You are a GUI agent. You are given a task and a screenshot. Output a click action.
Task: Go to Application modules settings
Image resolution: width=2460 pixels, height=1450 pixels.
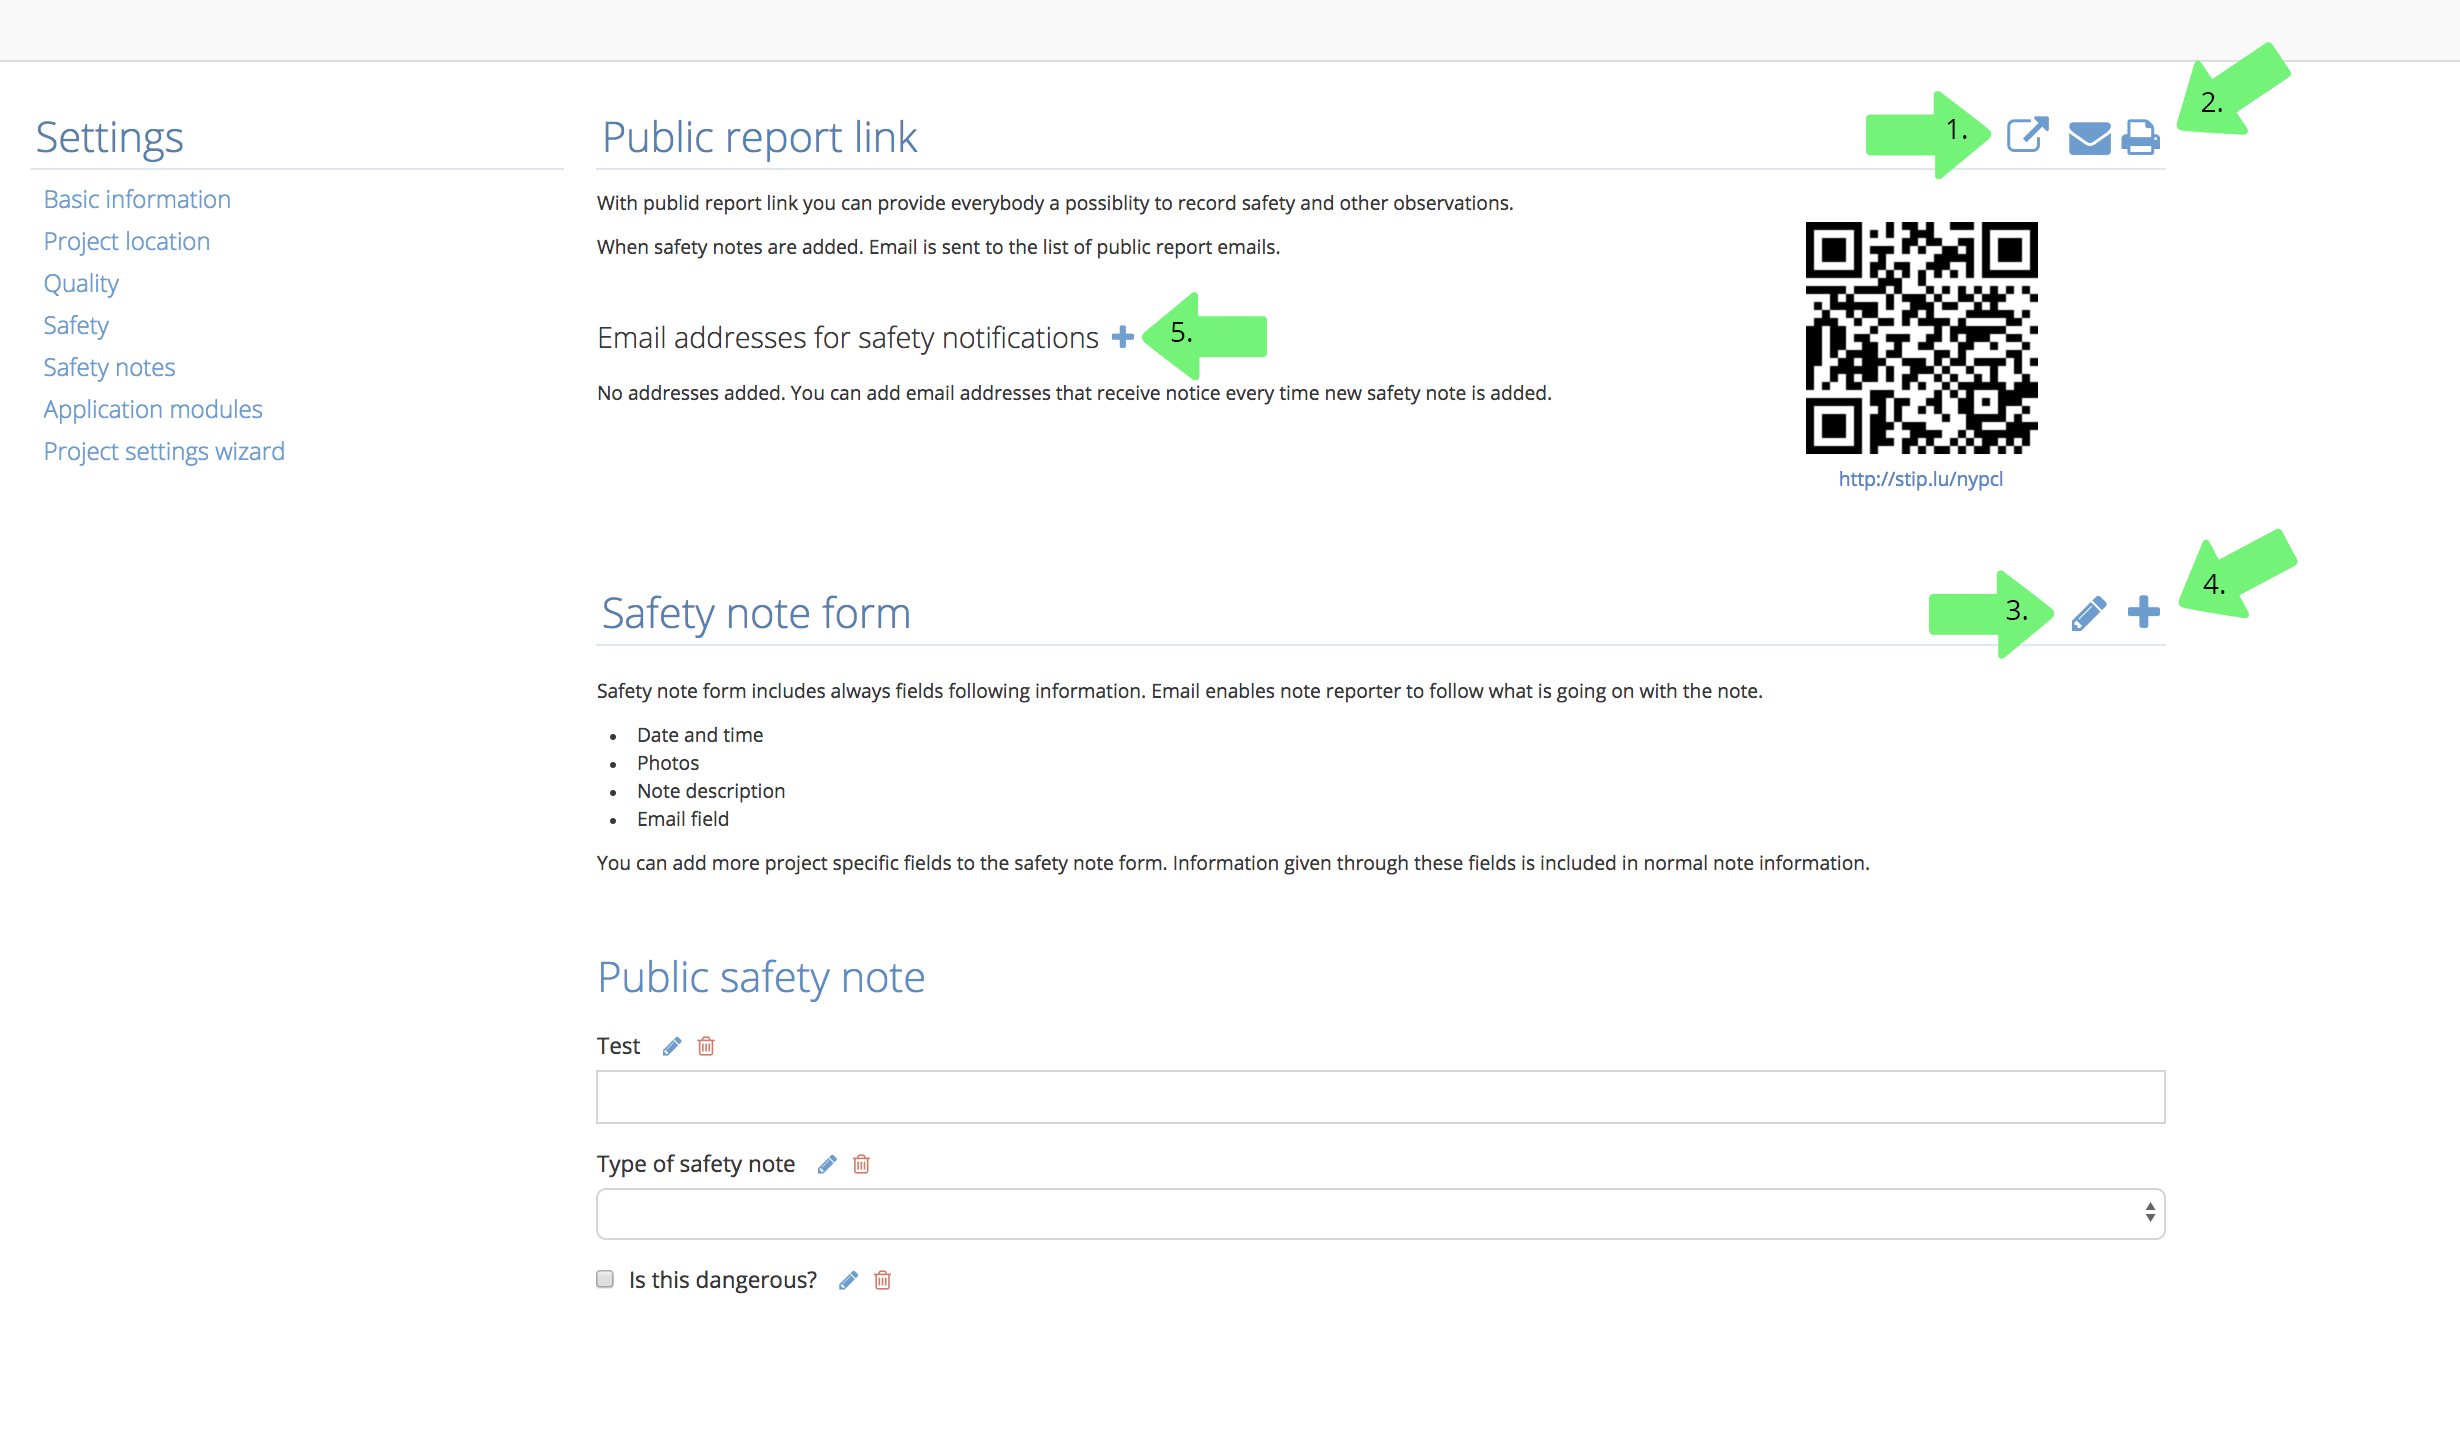(153, 409)
